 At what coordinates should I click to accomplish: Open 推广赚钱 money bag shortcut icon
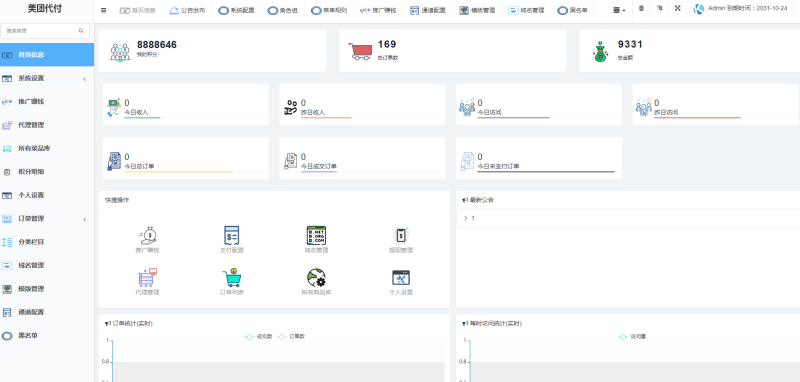(x=147, y=235)
